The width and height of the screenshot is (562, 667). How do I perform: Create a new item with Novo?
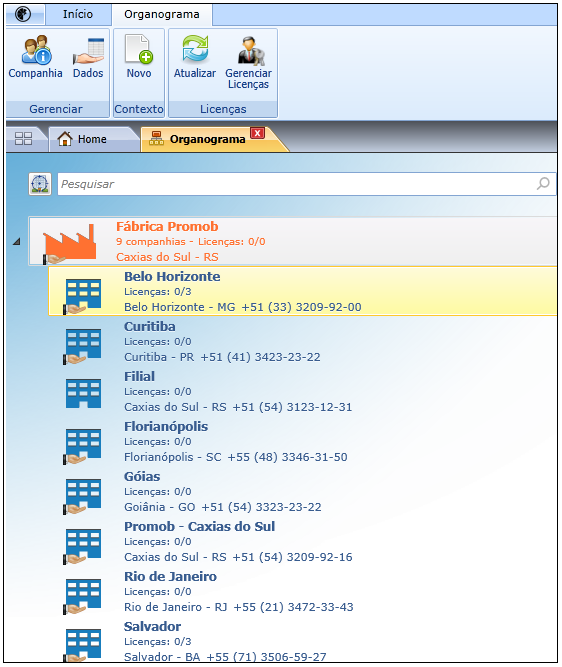click(139, 57)
